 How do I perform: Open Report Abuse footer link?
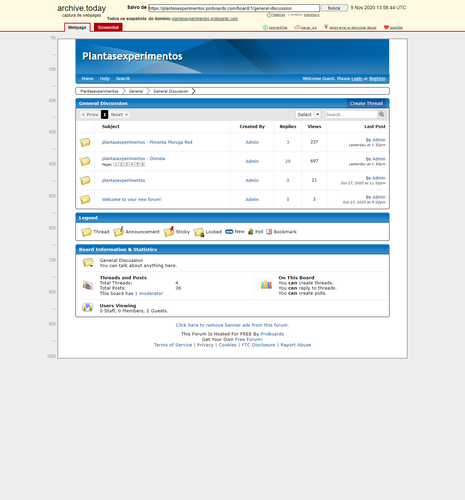pyautogui.click(x=296, y=345)
